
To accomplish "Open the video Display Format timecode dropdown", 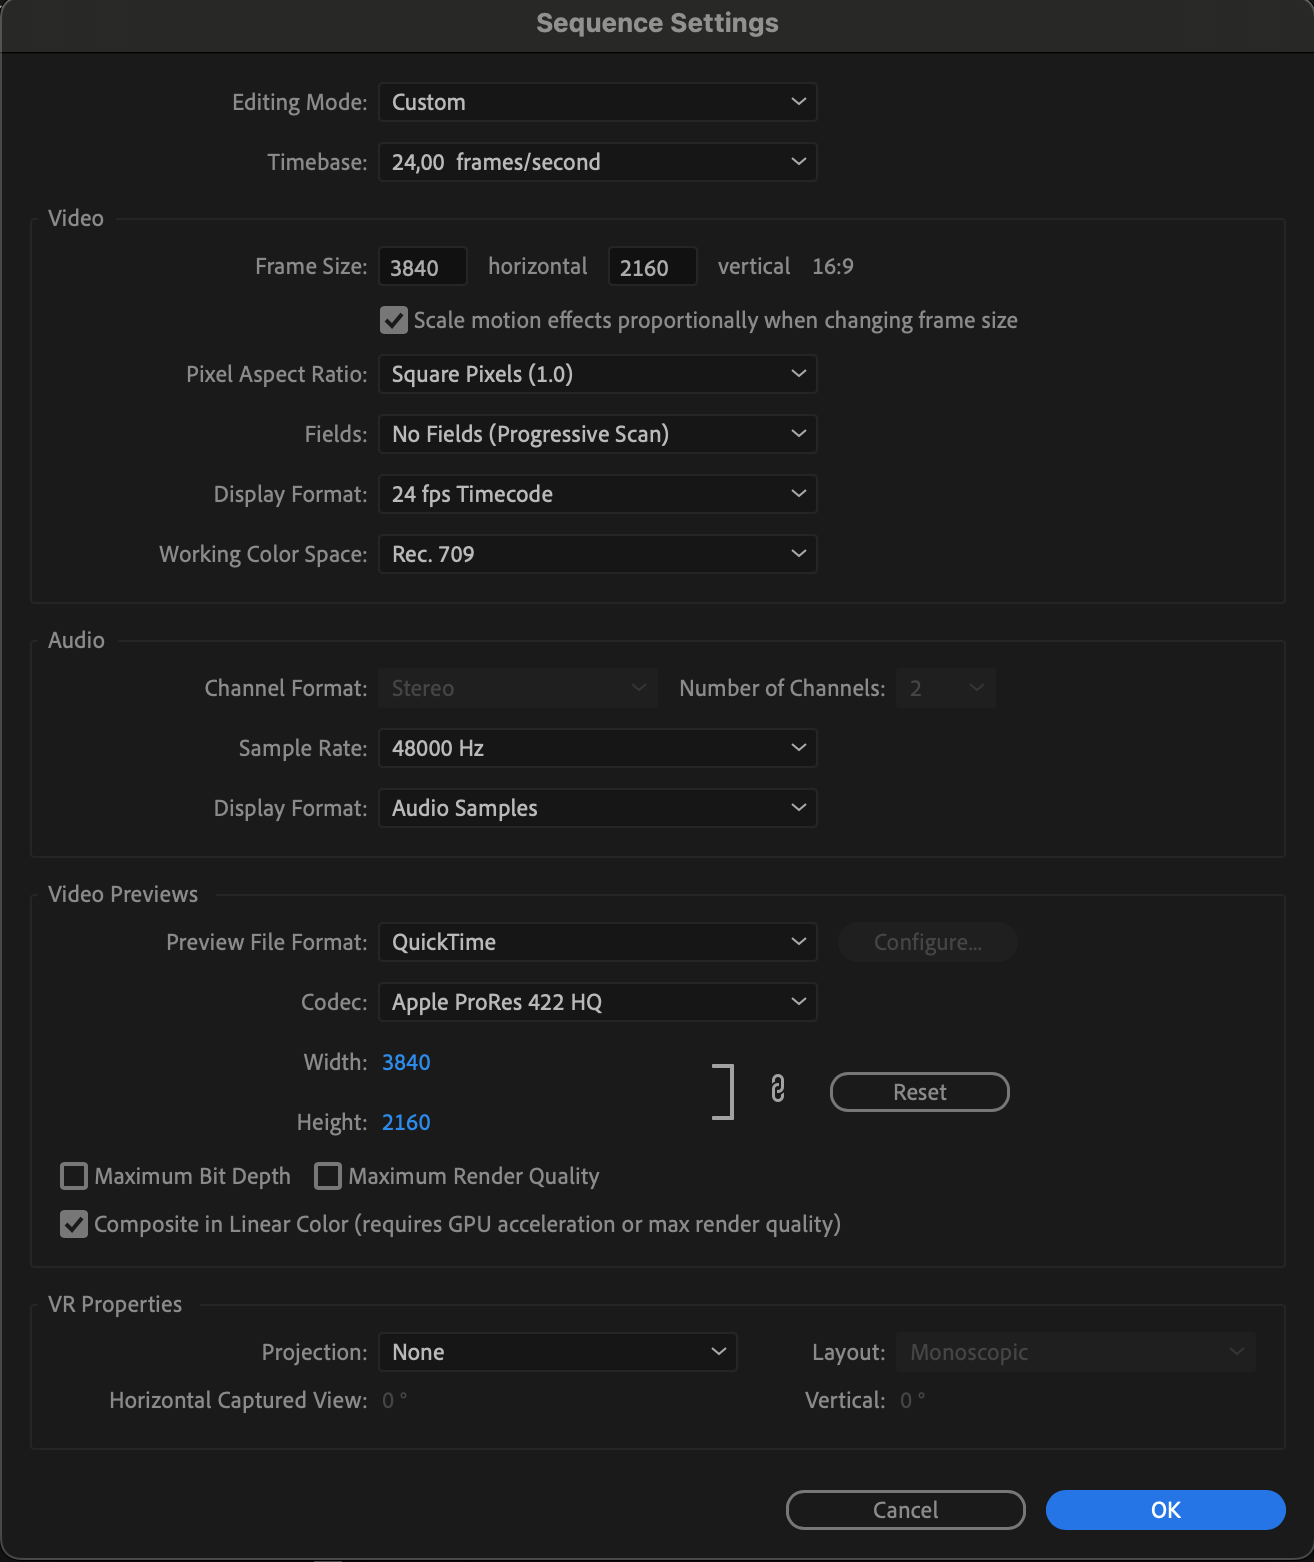I will [x=598, y=494].
